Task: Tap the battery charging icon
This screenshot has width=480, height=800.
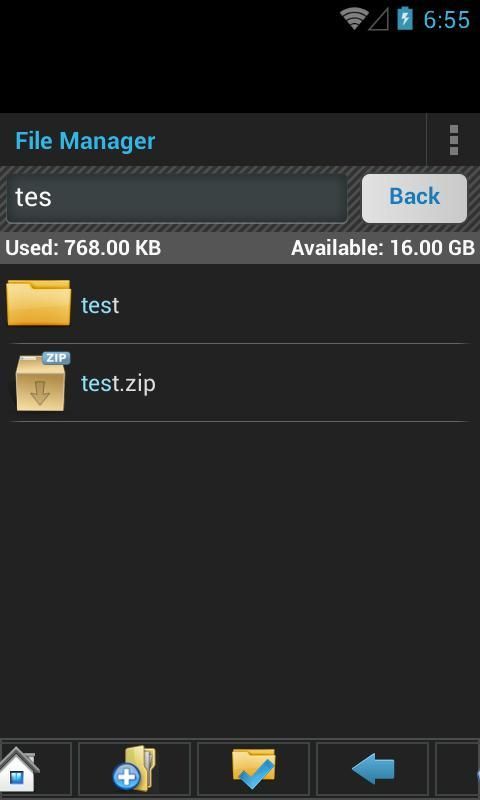Action: point(405,18)
